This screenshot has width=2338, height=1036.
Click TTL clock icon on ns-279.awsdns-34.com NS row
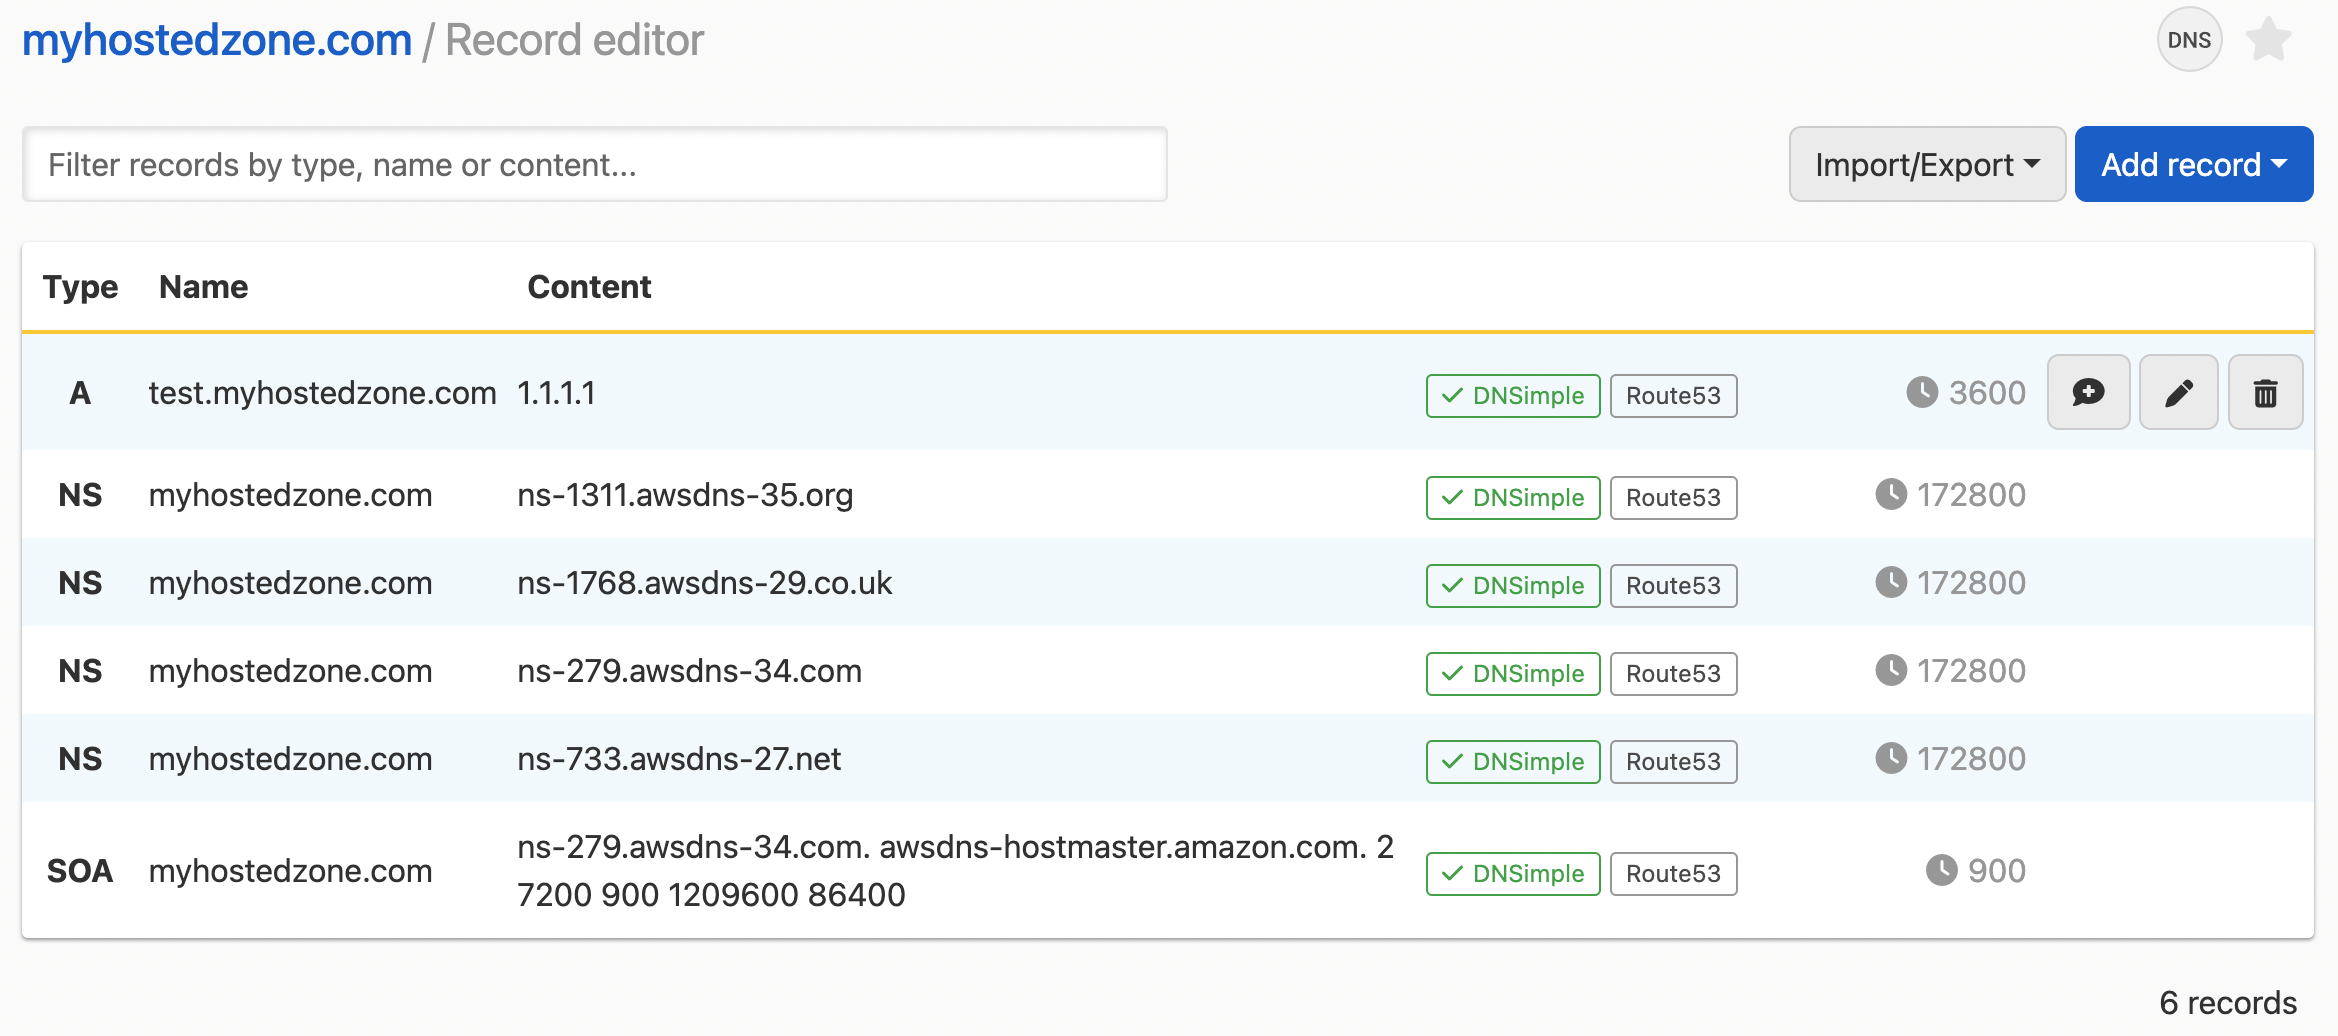pyautogui.click(x=1890, y=670)
